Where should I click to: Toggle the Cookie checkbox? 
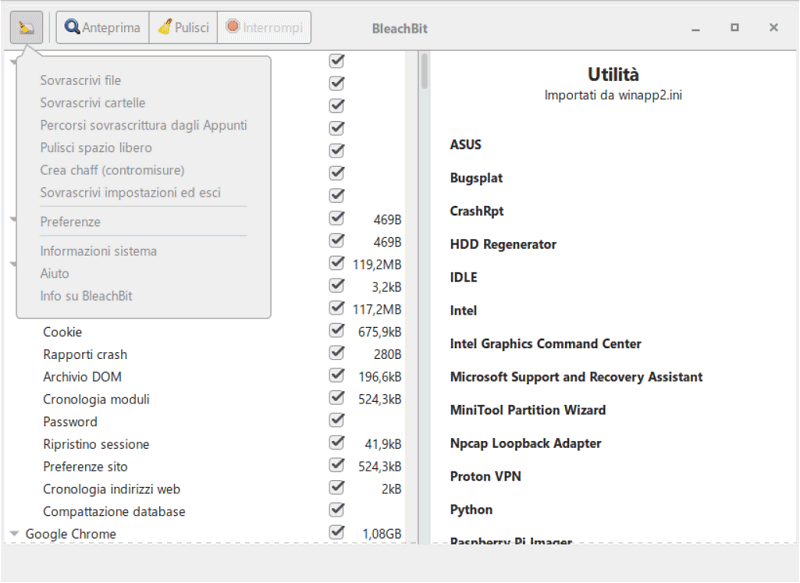(337, 331)
